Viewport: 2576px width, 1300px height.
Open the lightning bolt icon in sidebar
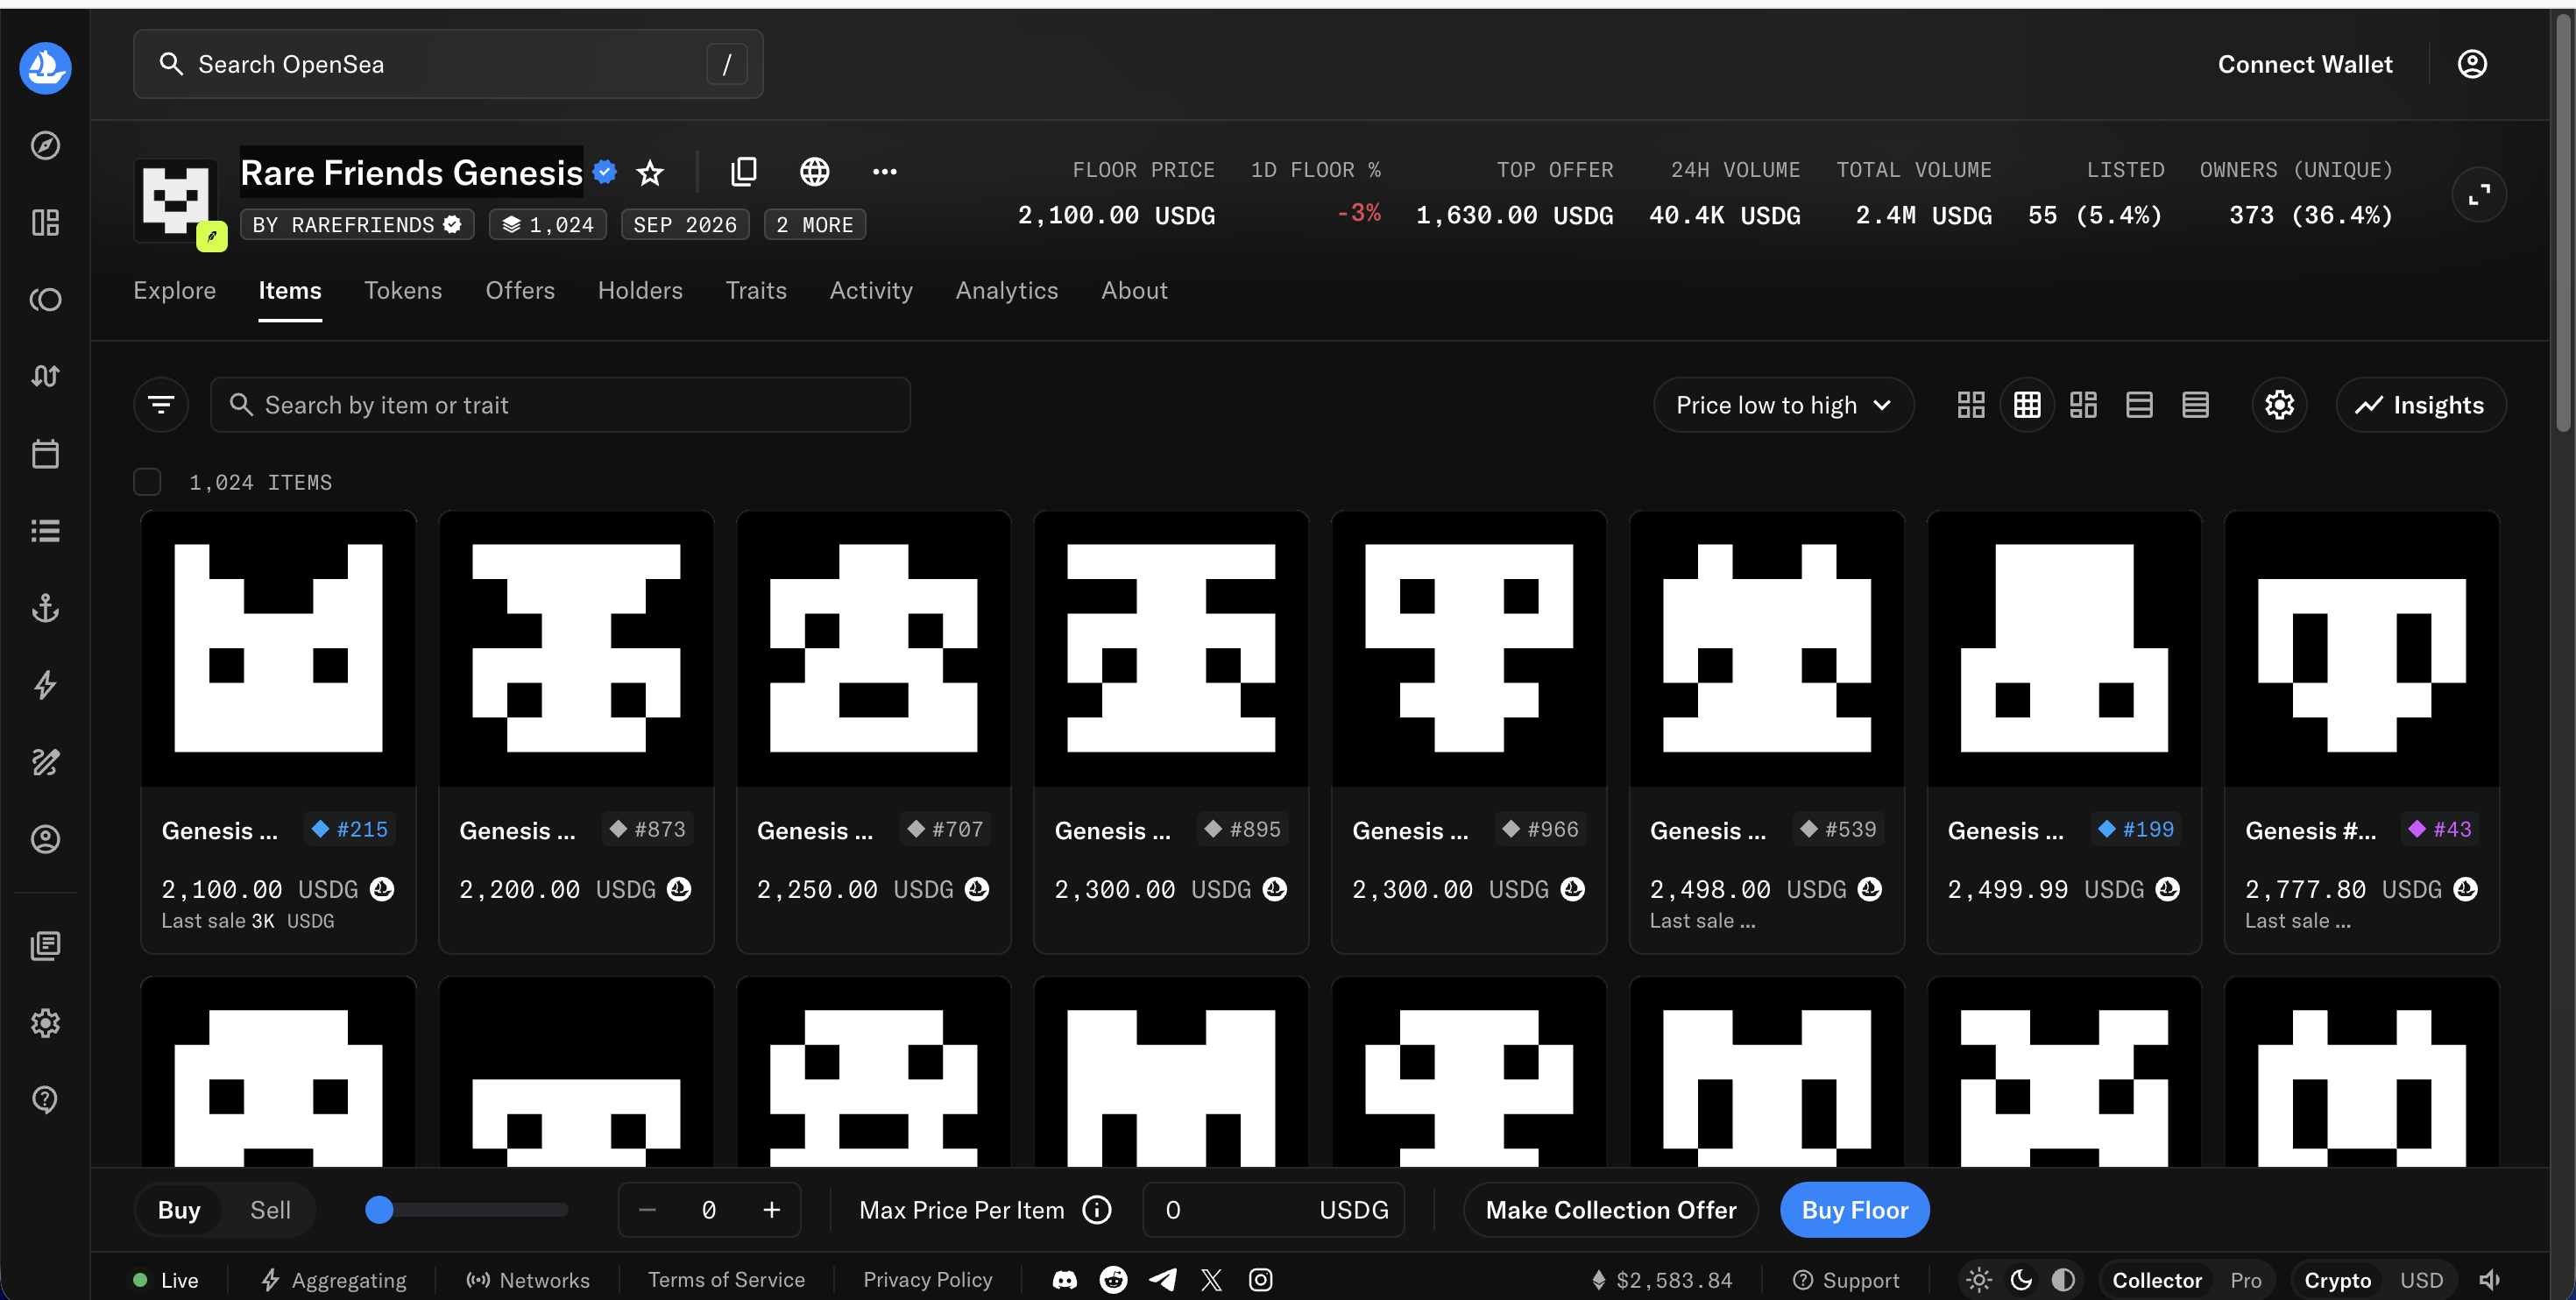45,685
